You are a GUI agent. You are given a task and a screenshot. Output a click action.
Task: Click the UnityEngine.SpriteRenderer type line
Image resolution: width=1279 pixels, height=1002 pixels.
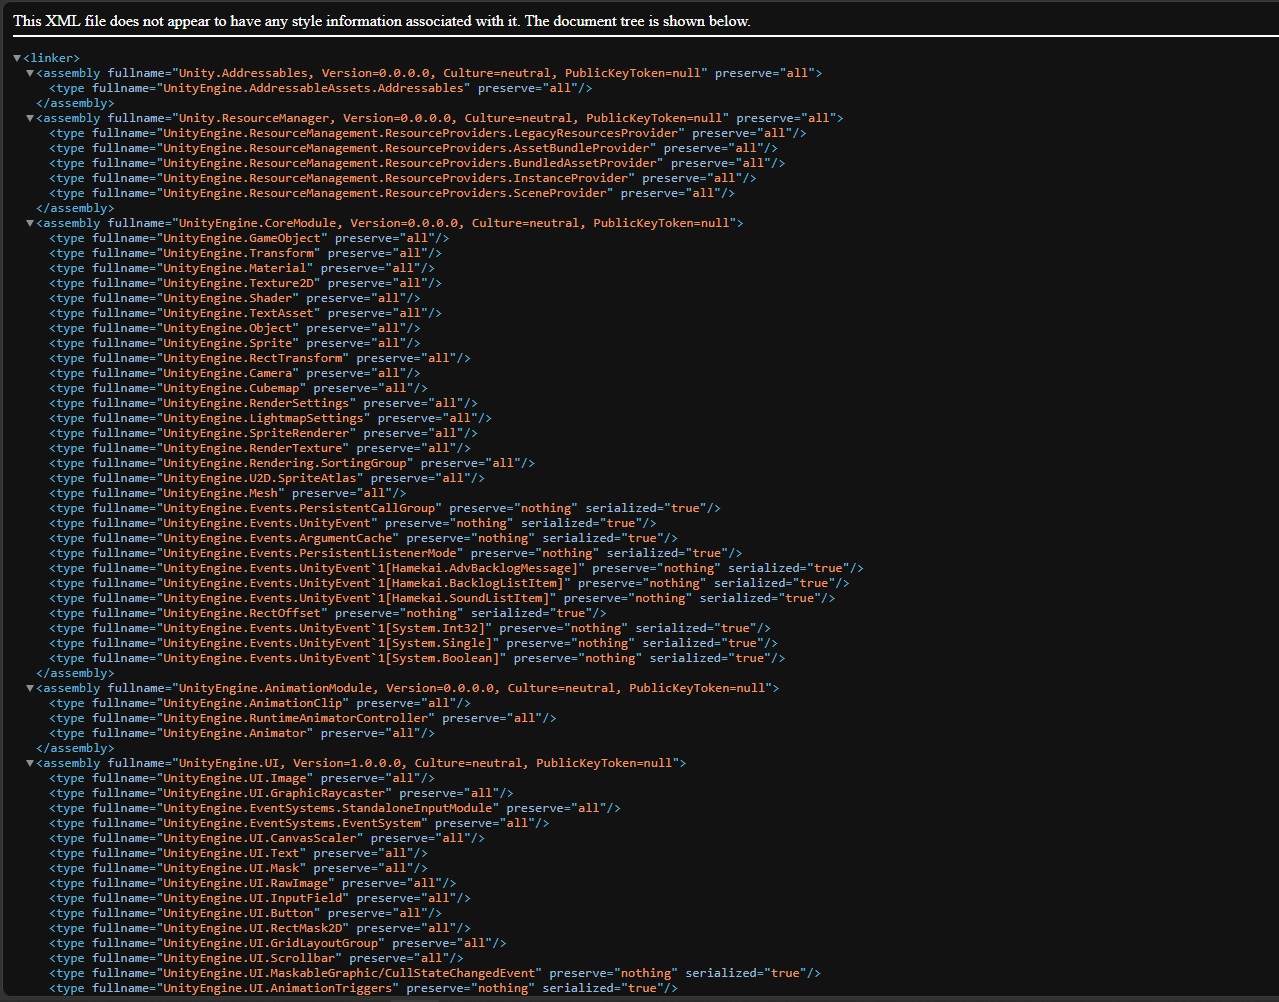[x=264, y=433]
